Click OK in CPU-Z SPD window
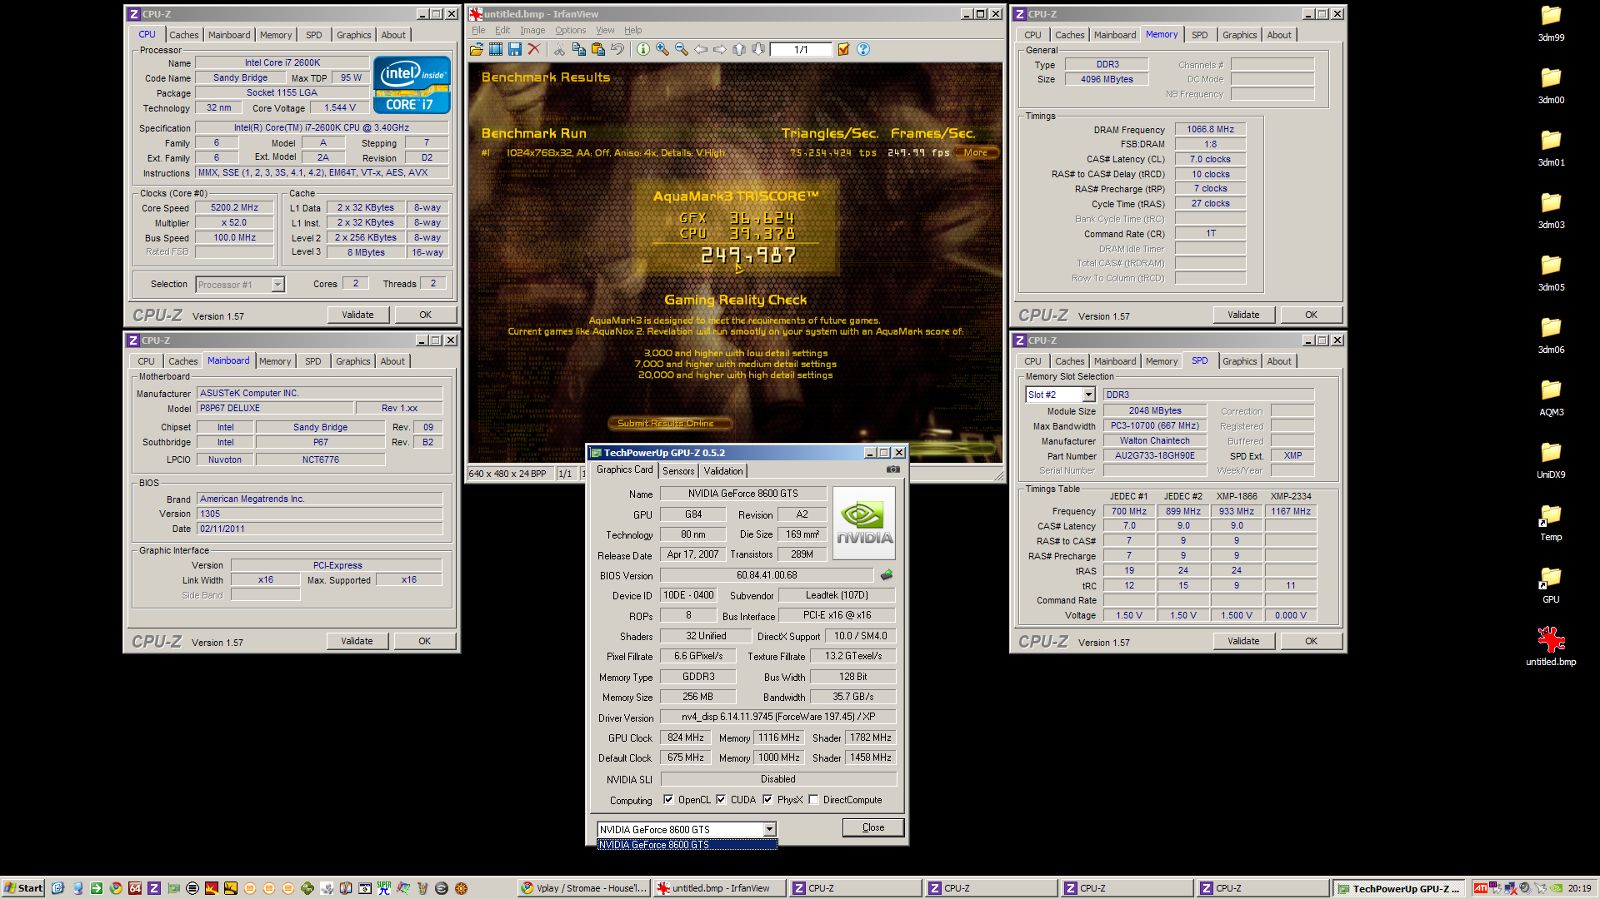1600x899 pixels. [1311, 641]
